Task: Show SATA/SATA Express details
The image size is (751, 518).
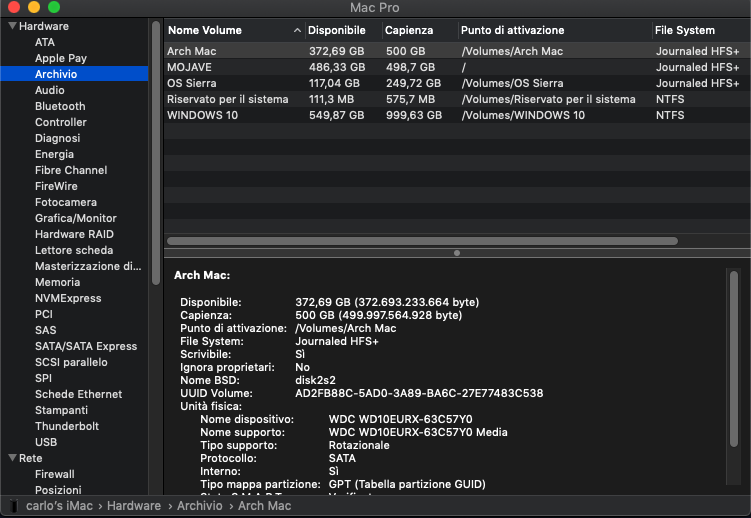Action: [x=86, y=346]
